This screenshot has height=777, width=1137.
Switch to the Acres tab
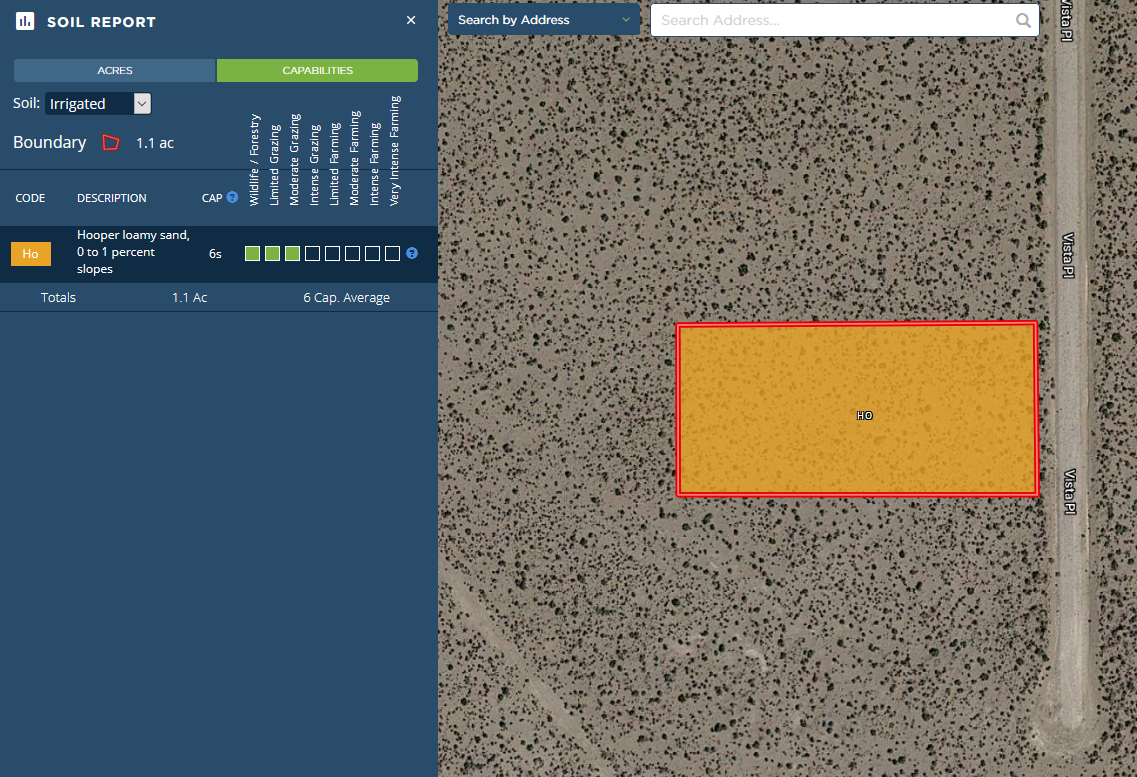point(115,71)
